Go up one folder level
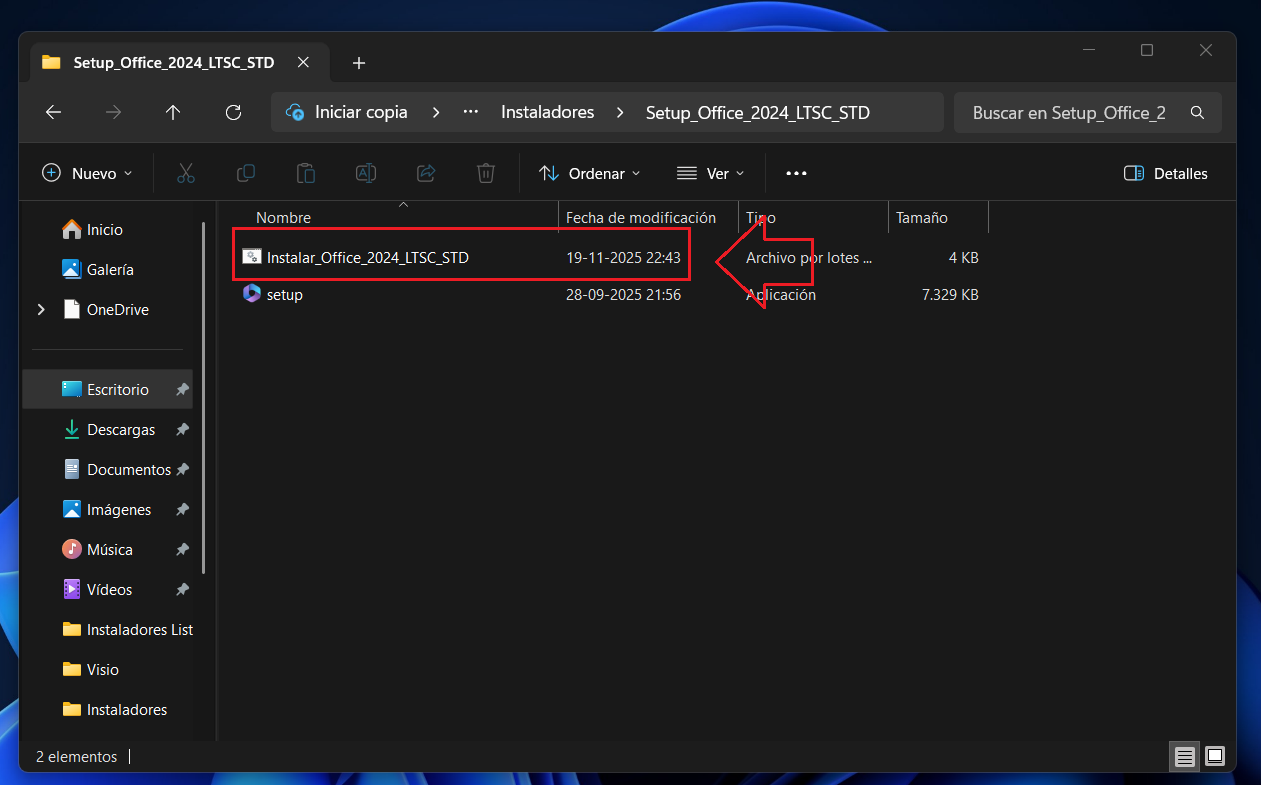The image size is (1261, 785). pyautogui.click(x=173, y=113)
